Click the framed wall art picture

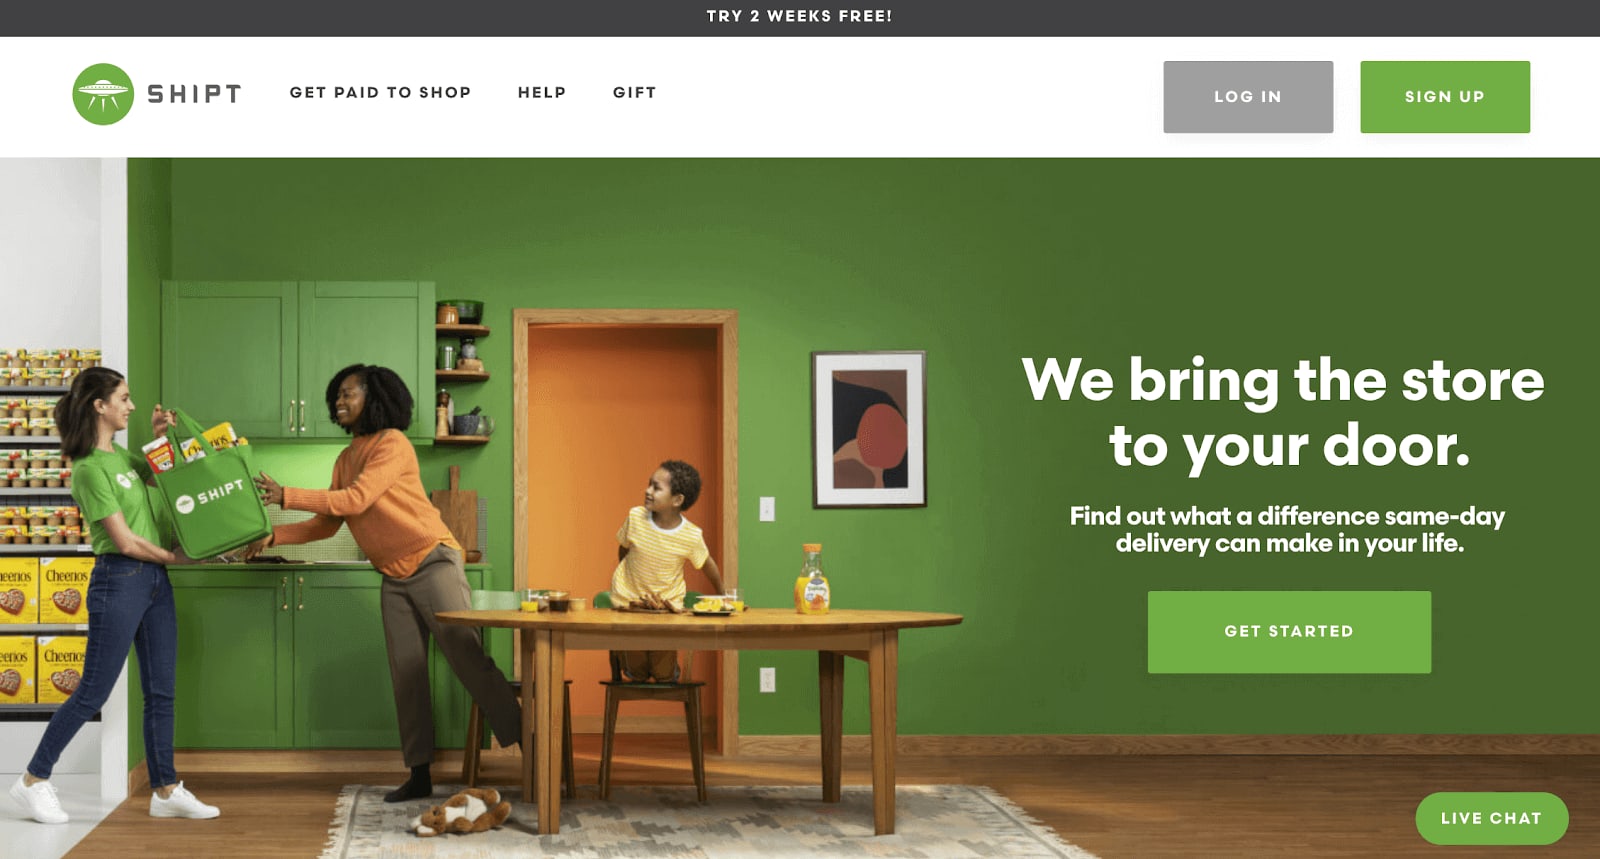869,429
